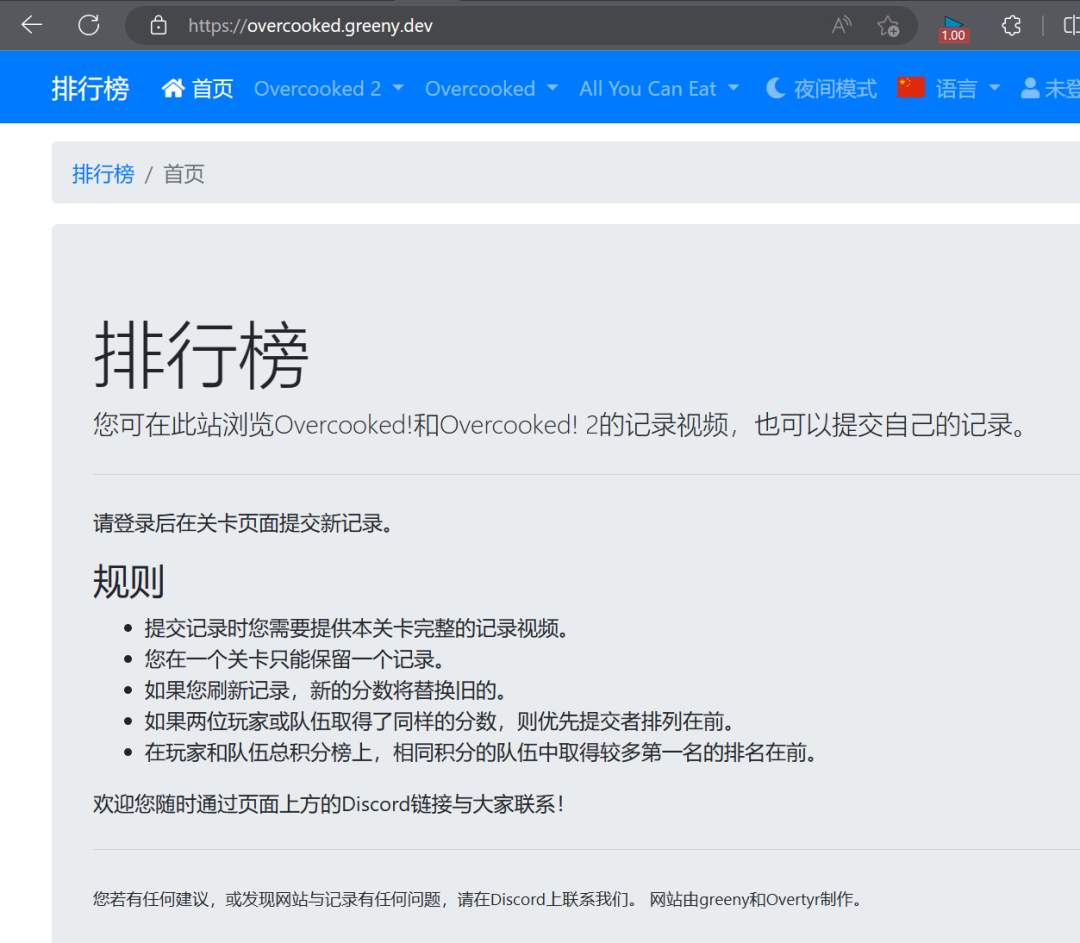This screenshot has height=943, width=1080.
Task: Go to 首页 in the navigation bar
Action: click(x=212, y=89)
